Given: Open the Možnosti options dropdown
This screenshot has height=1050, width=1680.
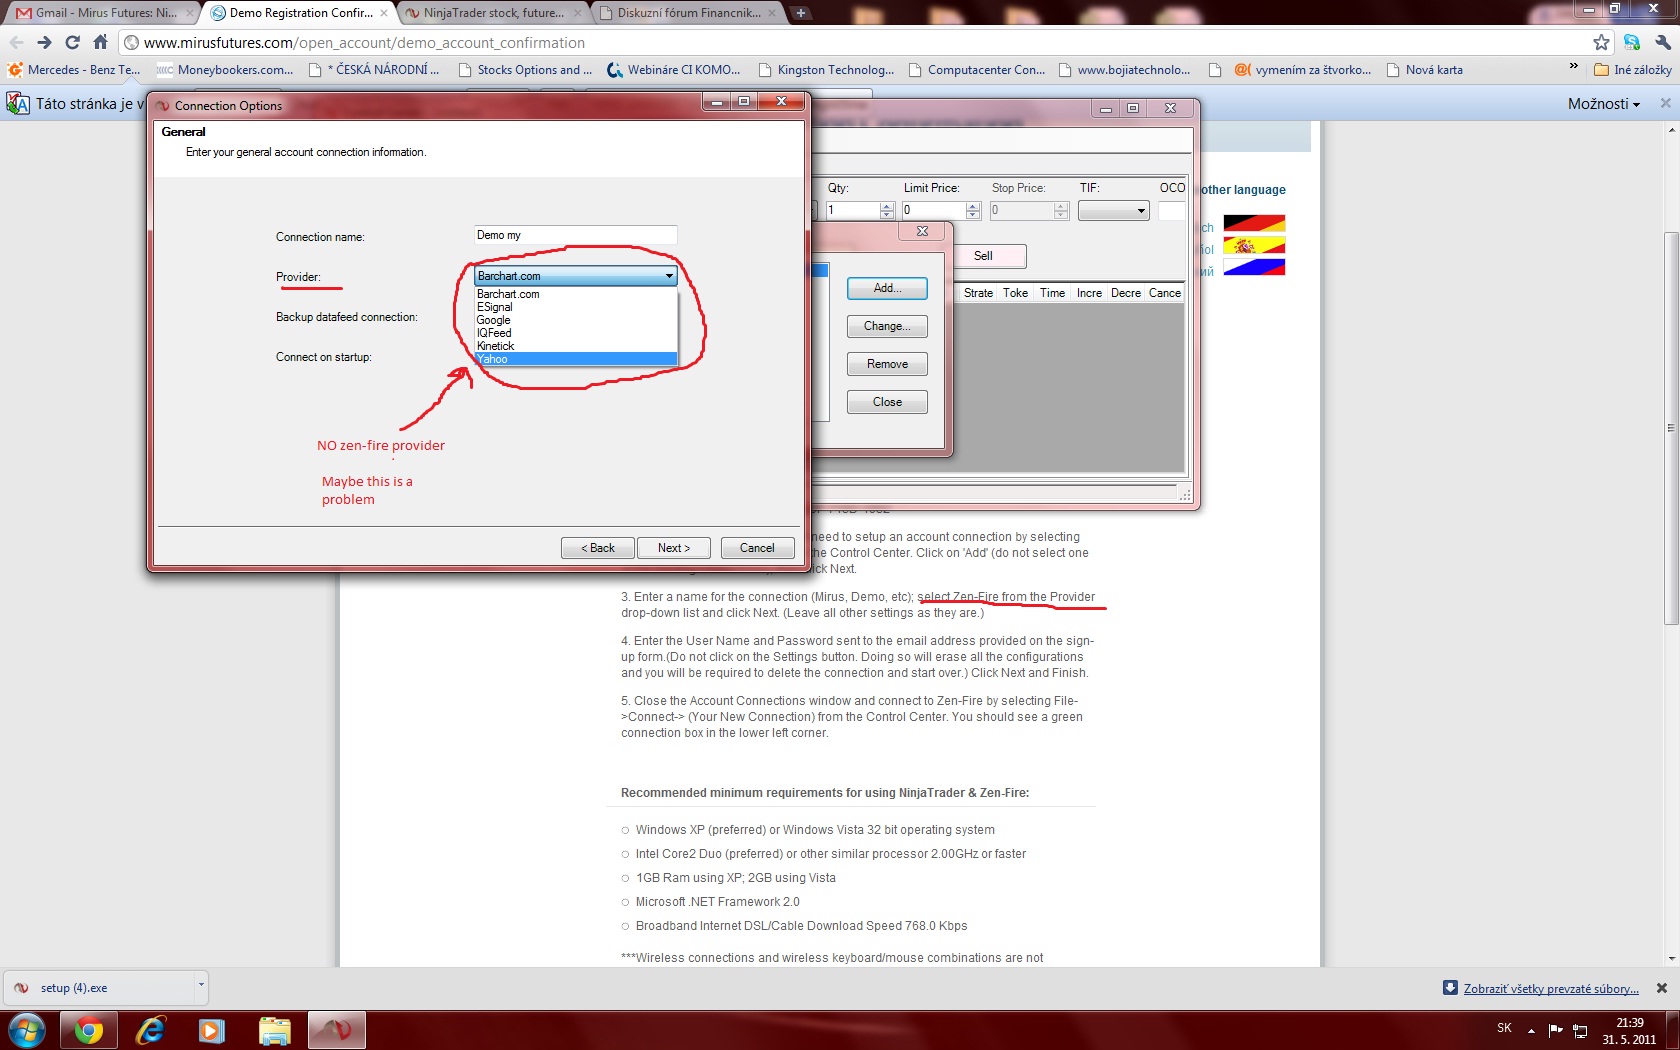Looking at the screenshot, I should (x=1604, y=104).
